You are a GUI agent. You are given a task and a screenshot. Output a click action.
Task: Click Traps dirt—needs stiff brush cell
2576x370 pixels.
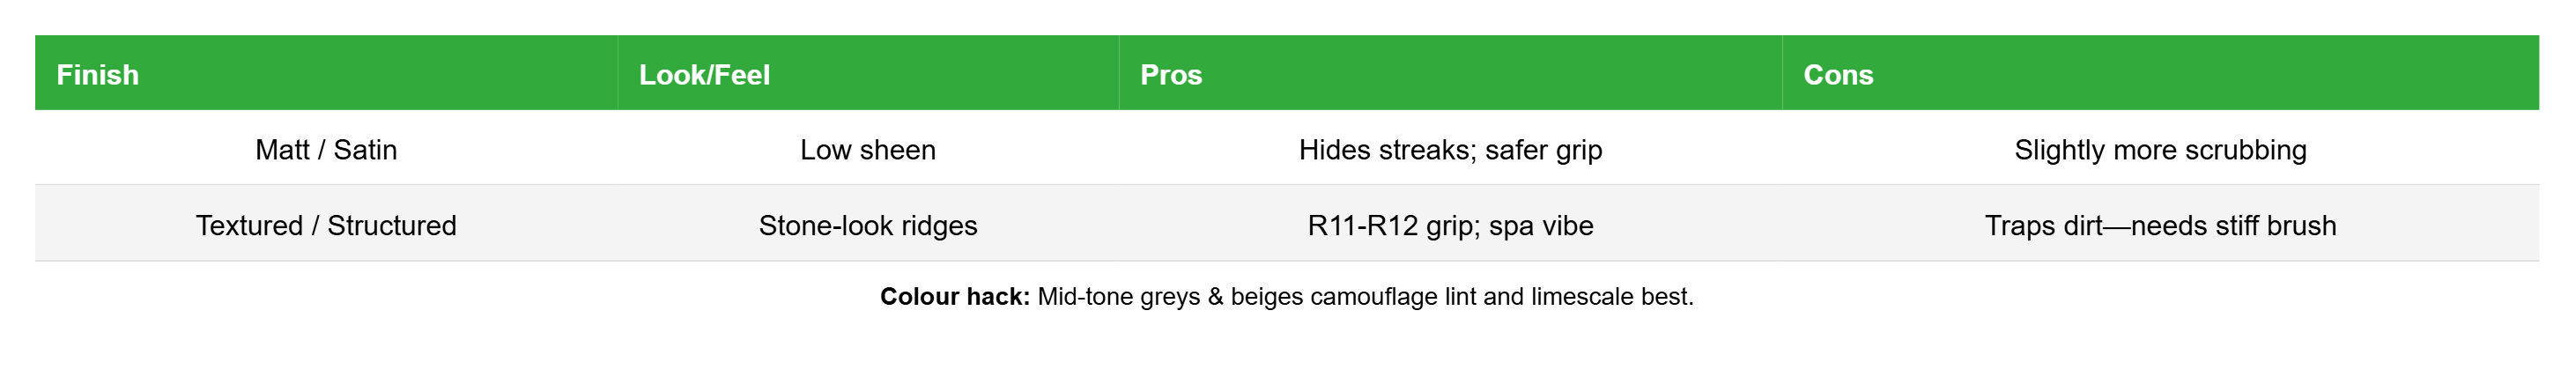pos(2160,224)
